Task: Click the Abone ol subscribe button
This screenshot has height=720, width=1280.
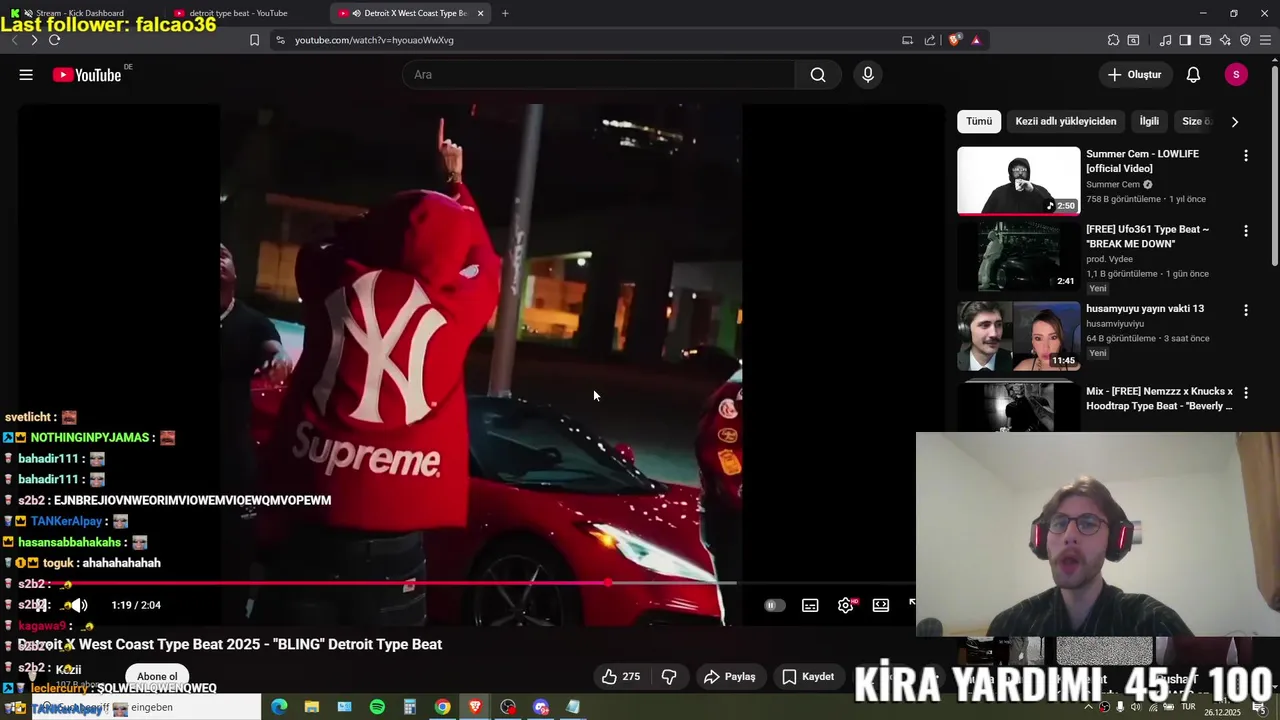Action: point(157,677)
